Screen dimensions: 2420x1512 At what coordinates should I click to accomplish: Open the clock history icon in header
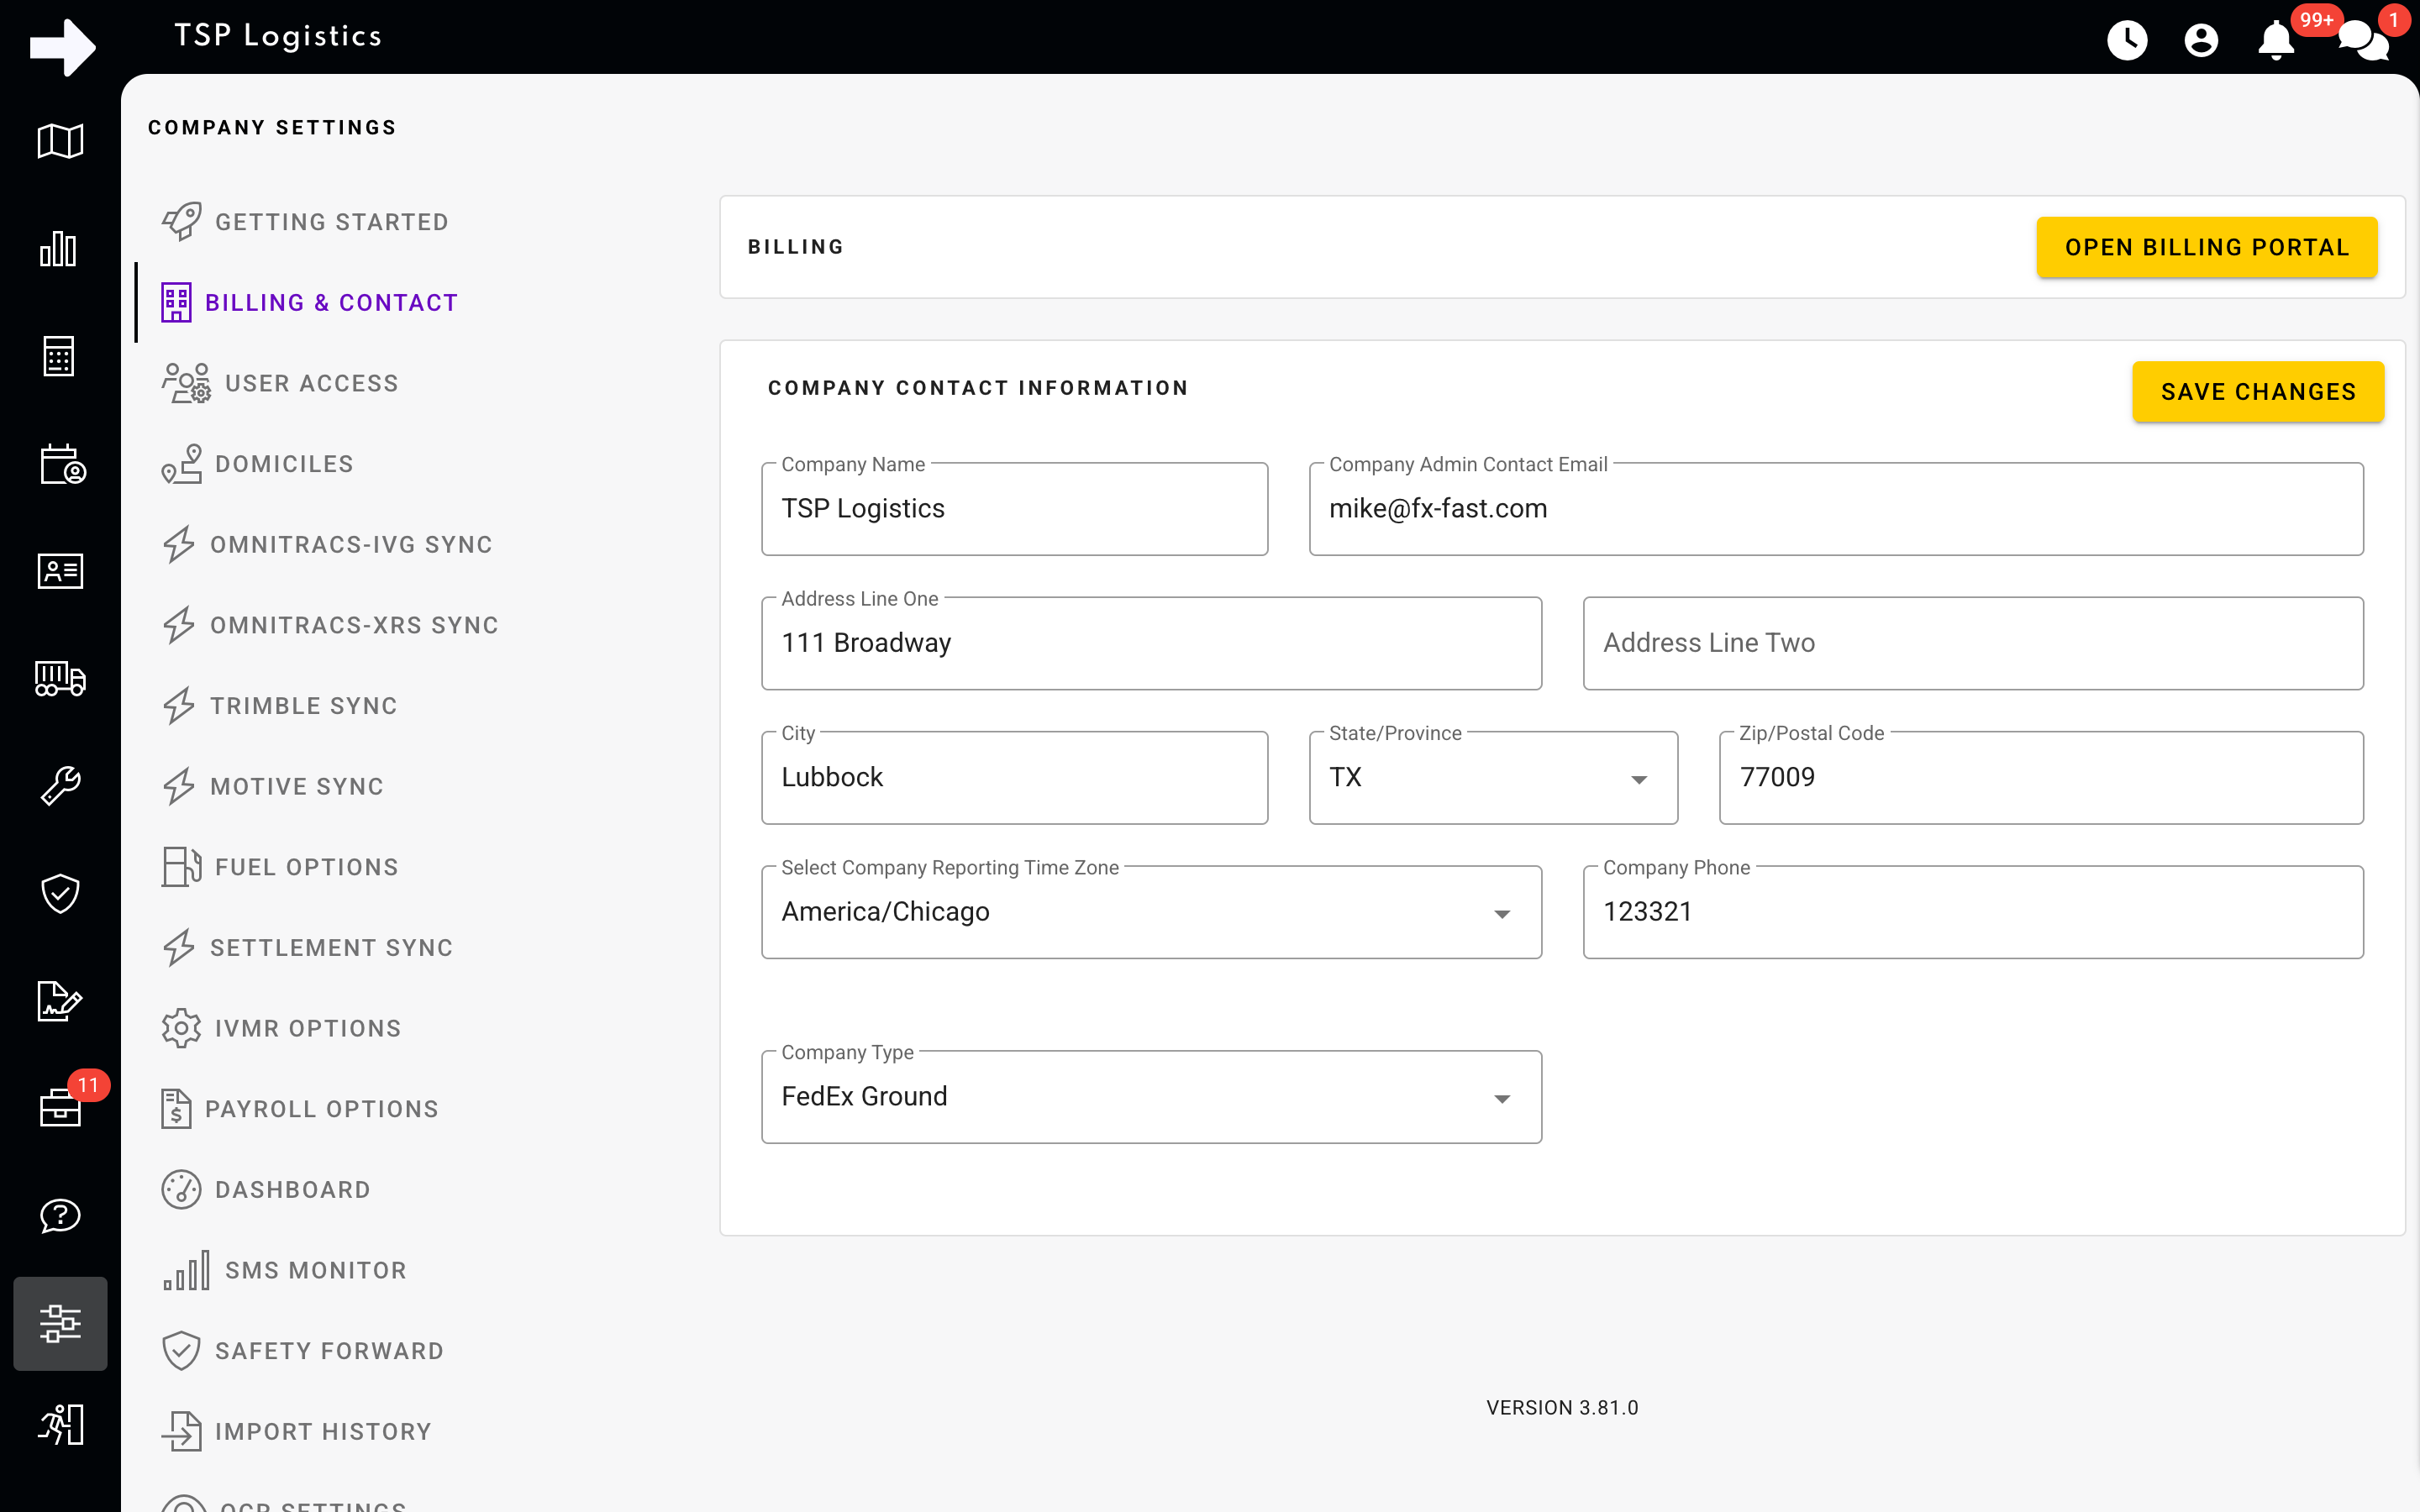(x=2127, y=40)
